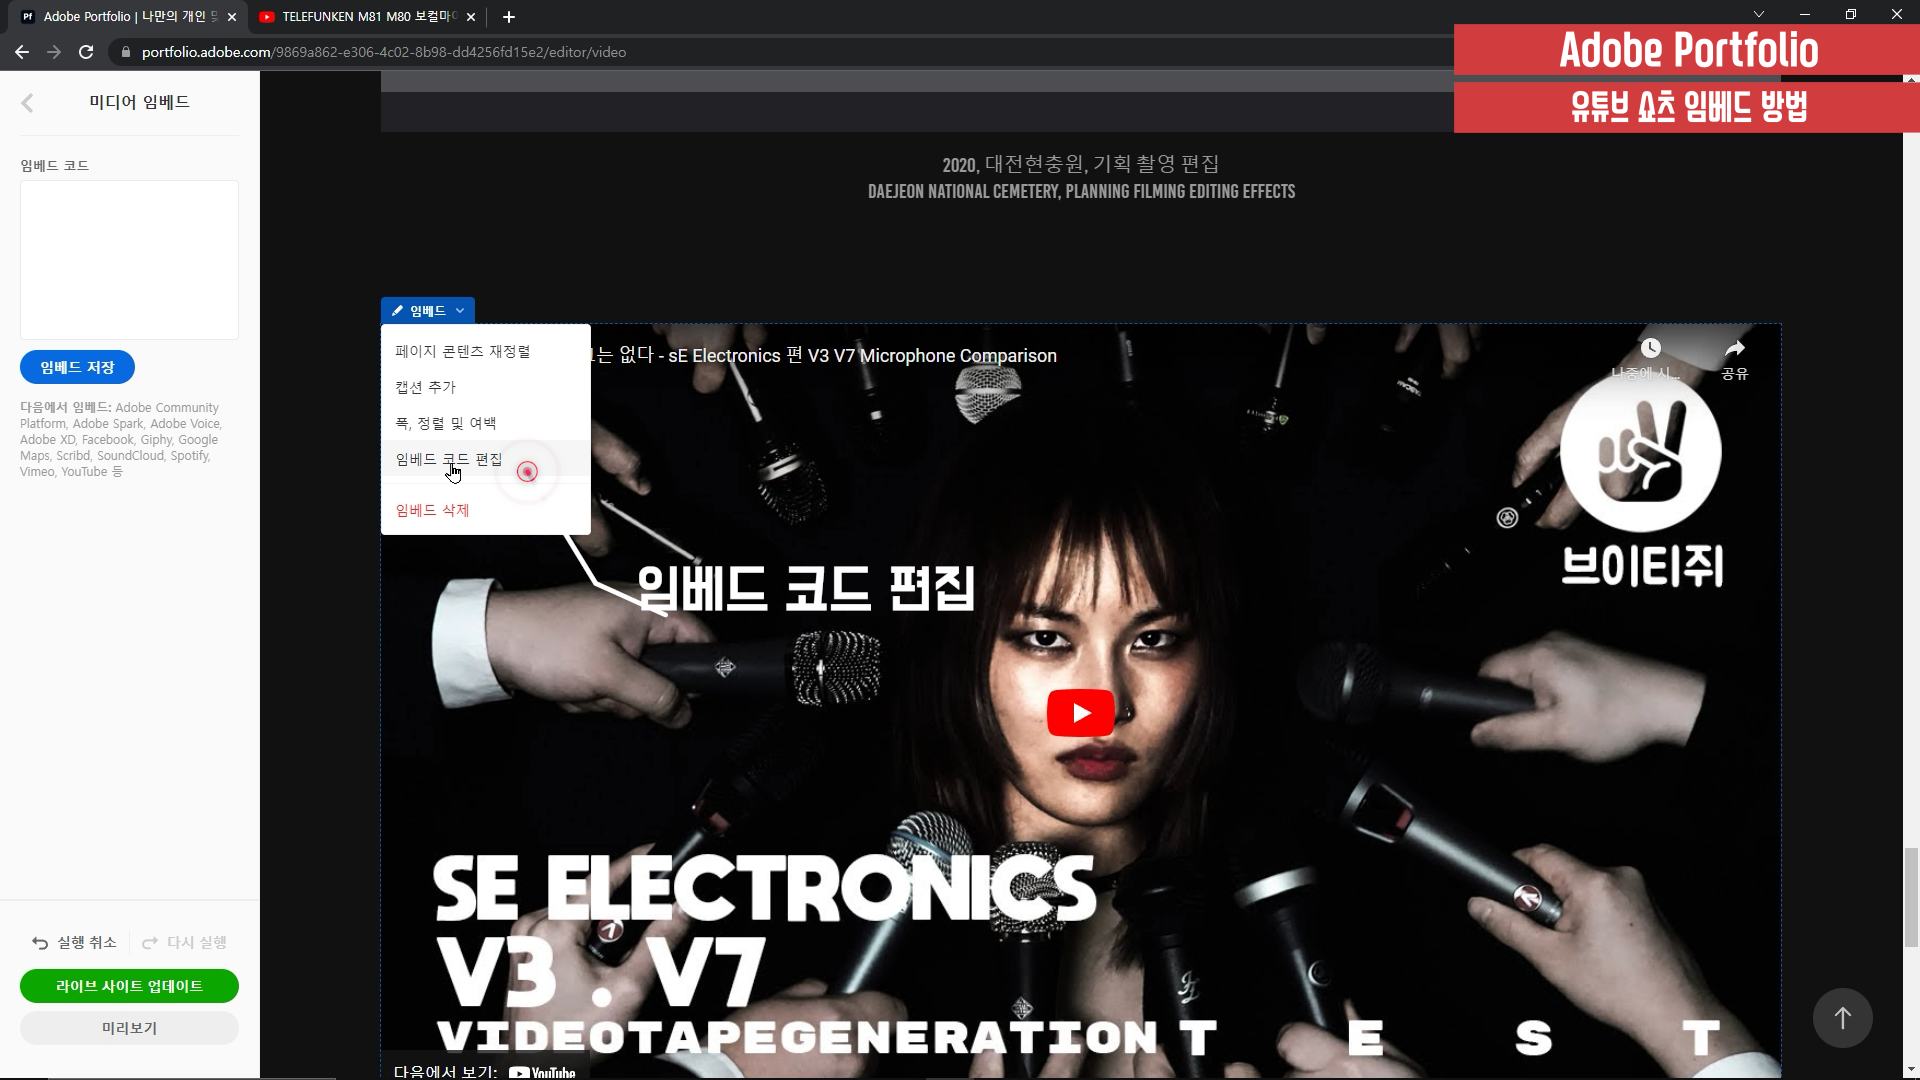Click the back chevron in Media Embed panel
This screenshot has height=1080, width=1920.
click(x=27, y=102)
